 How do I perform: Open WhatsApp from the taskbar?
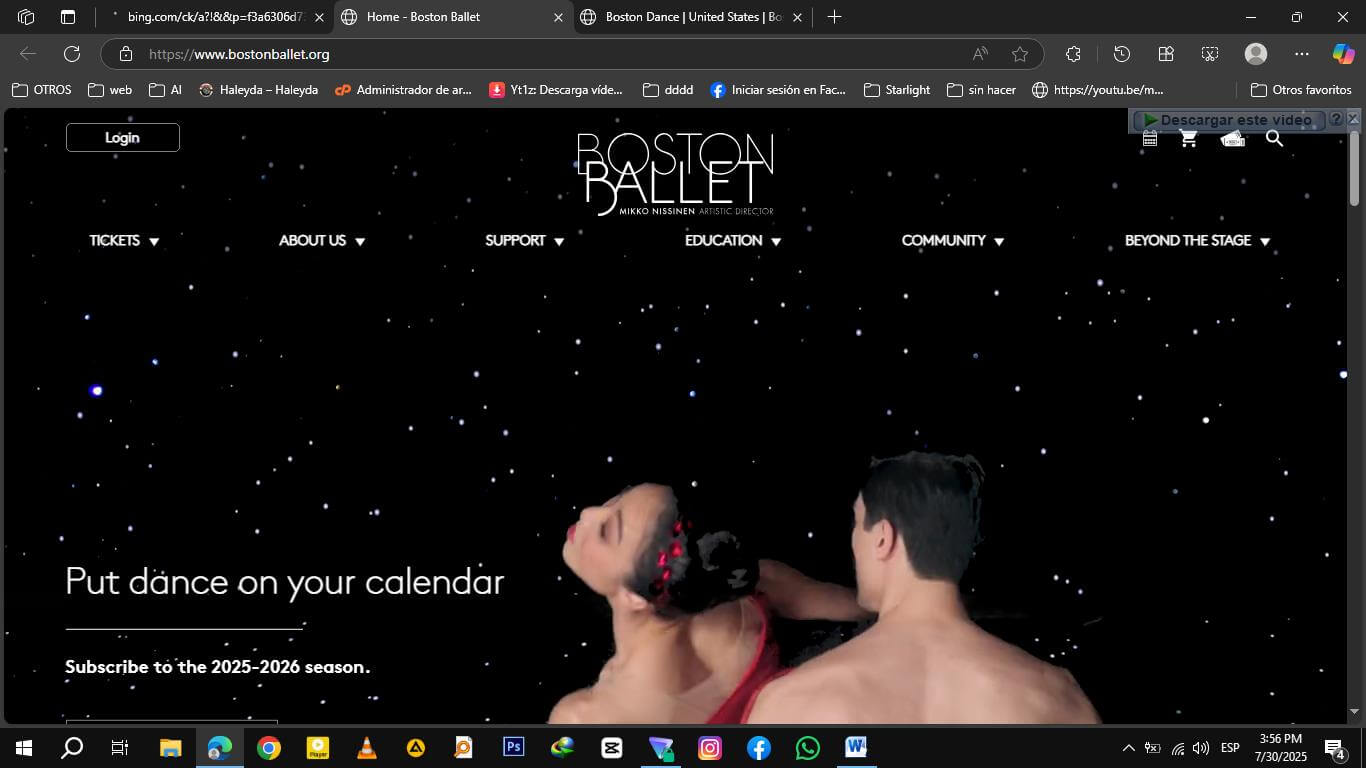807,748
